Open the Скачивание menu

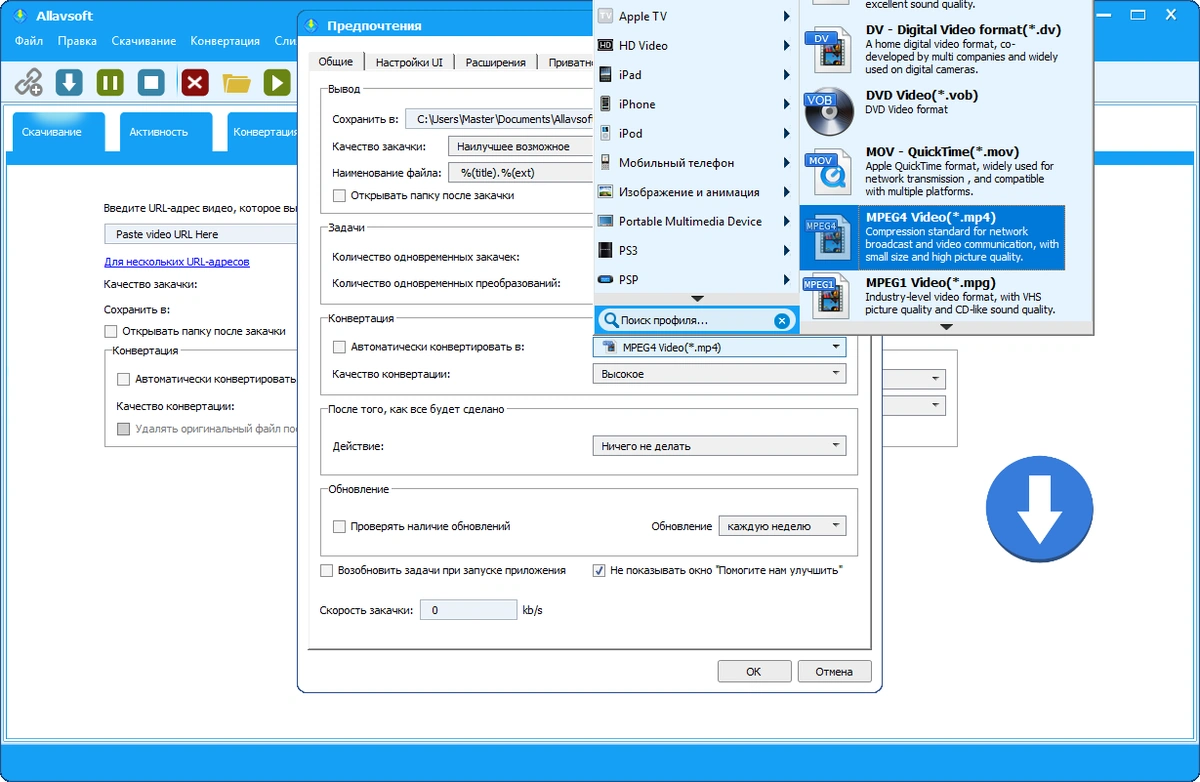pyautogui.click(x=143, y=41)
